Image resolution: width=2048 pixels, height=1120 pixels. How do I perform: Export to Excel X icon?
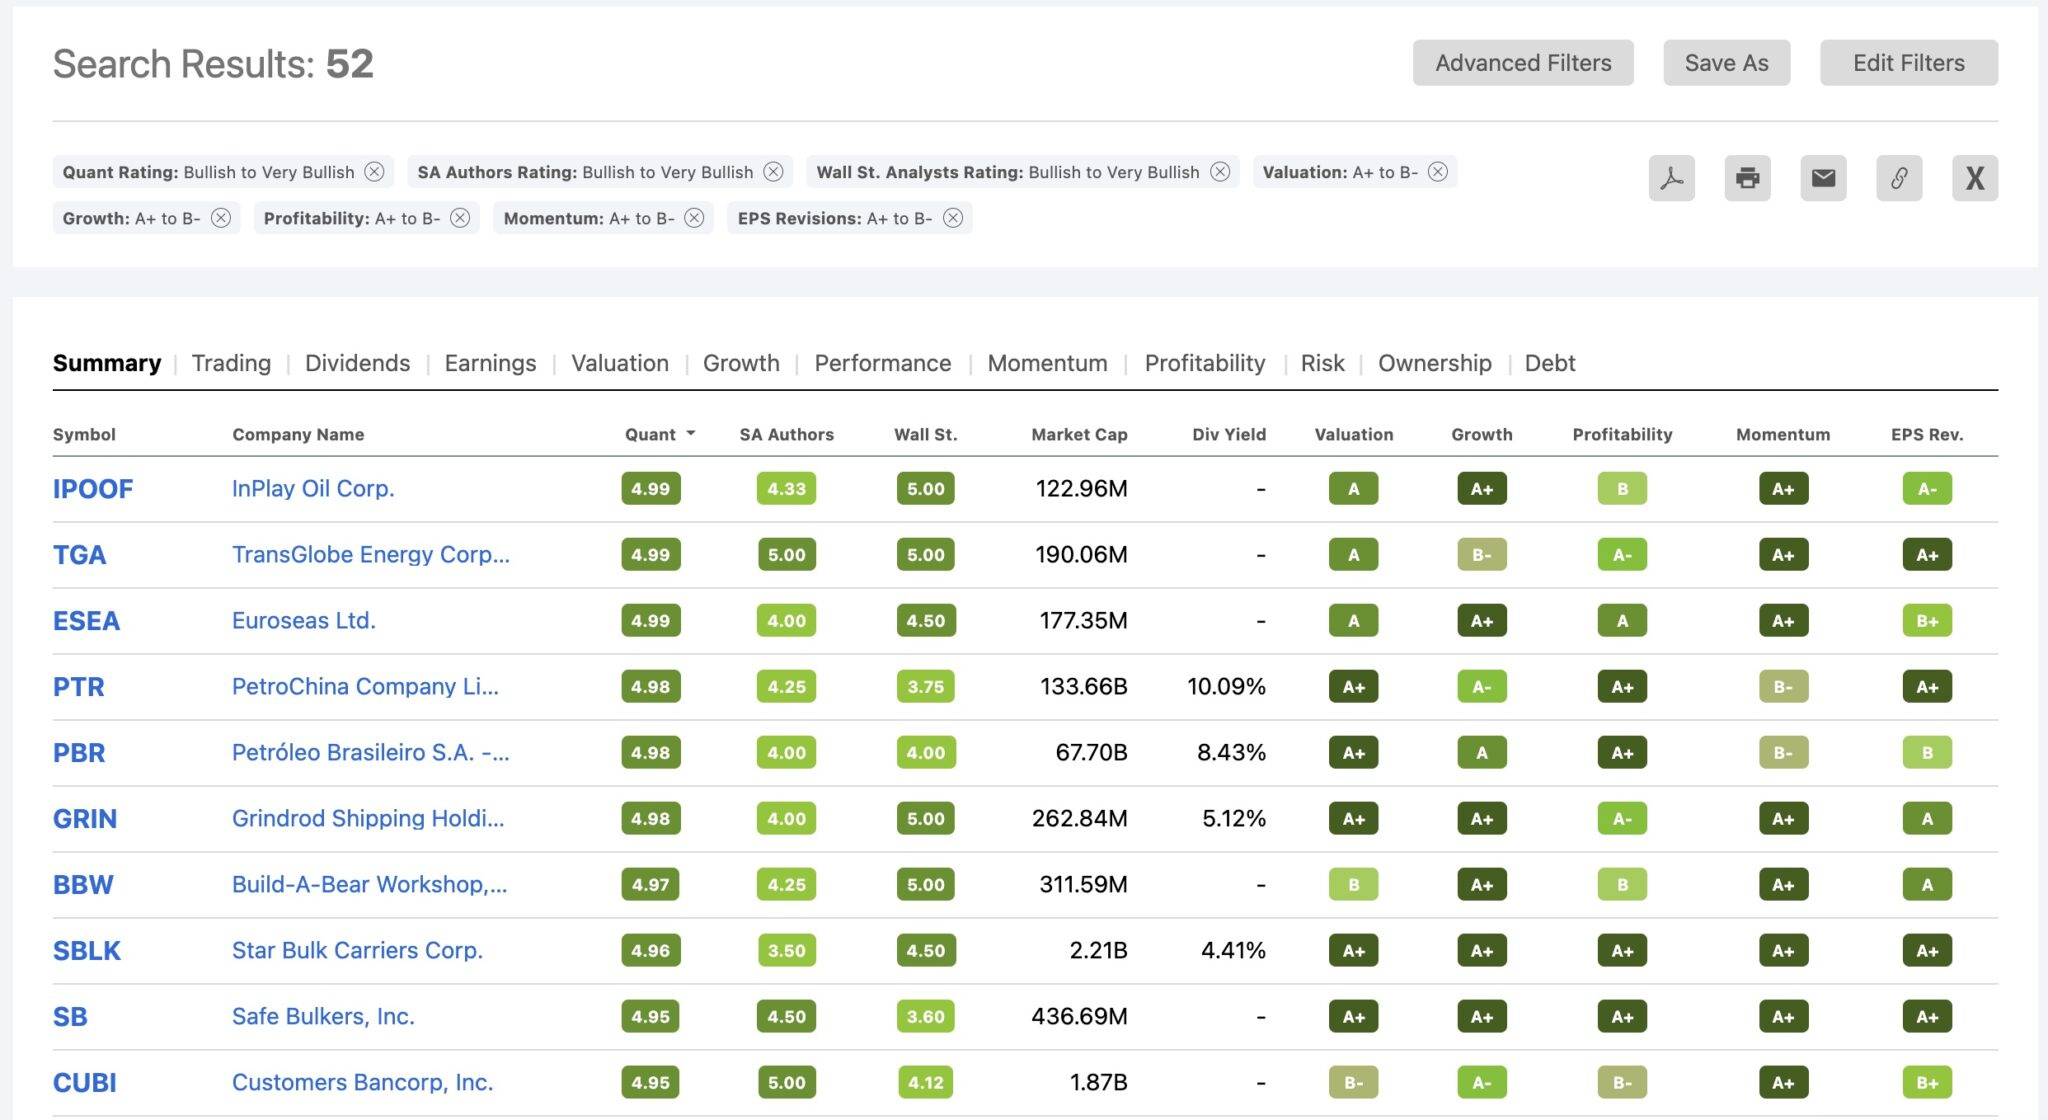click(x=1974, y=178)
